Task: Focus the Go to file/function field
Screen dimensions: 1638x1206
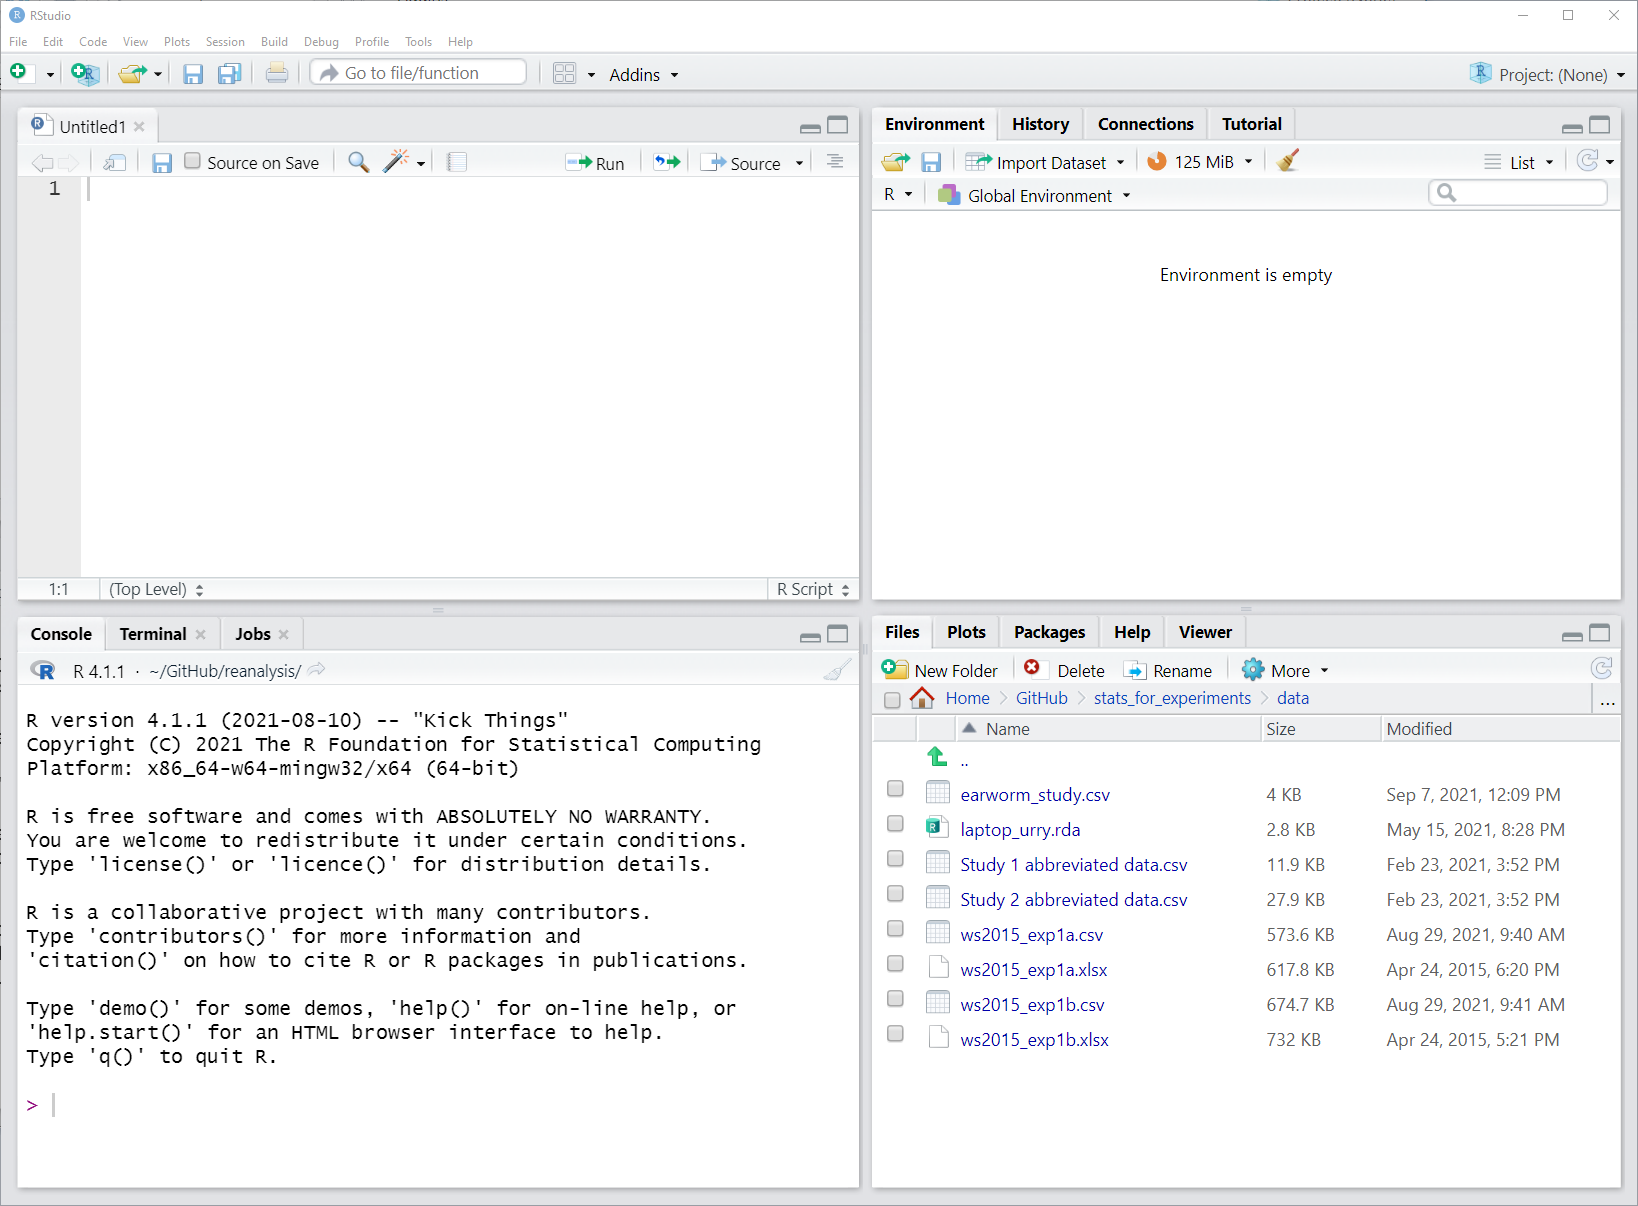Action: (418, 73)
